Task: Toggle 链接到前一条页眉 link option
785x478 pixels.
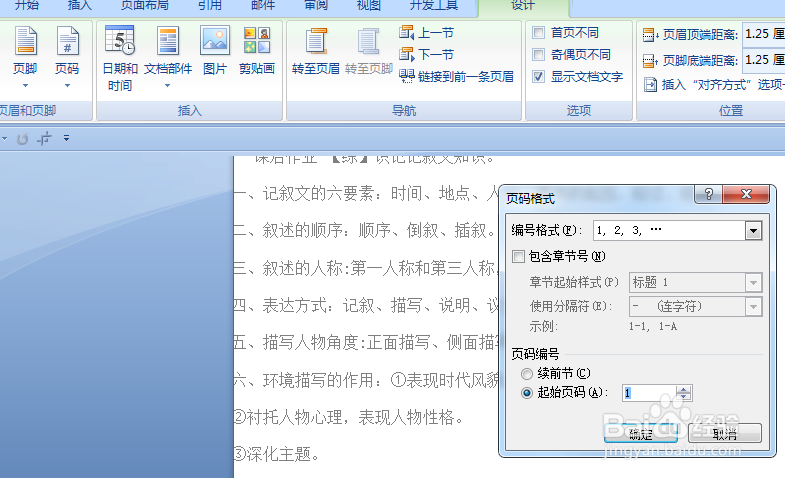Action: tap(456, 77)
